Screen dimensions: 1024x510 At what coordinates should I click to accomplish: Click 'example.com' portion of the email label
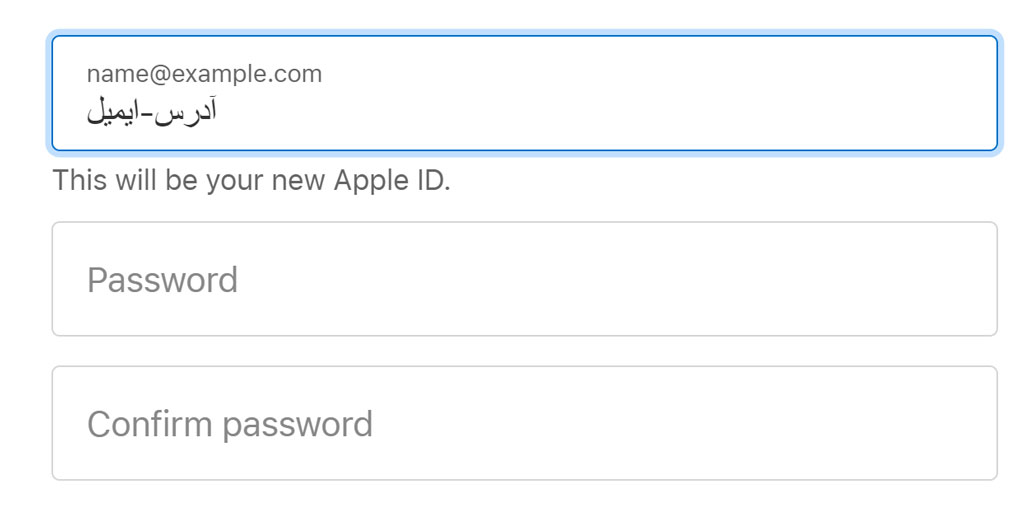pos(248,74)
